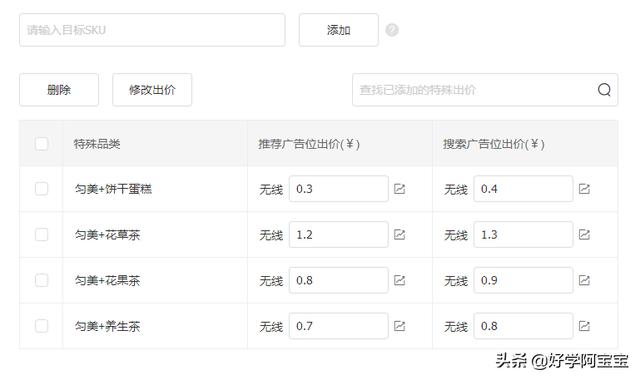Screen dimensions: 640x380
Task: Open chart icon for 匀美+花果茶 搜索 bid
Action: [x=584, y=280]
